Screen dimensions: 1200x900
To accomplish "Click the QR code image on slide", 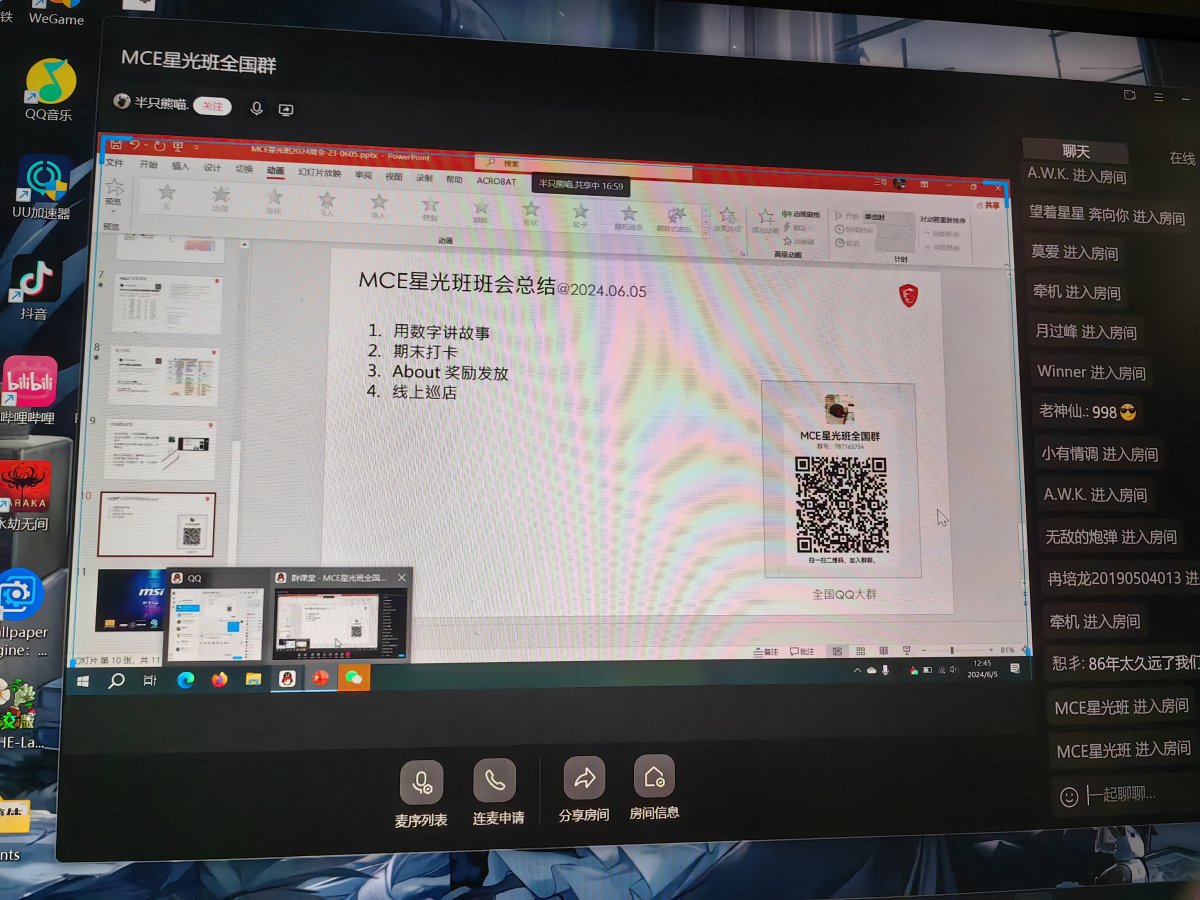I will (x=841, y=504).
